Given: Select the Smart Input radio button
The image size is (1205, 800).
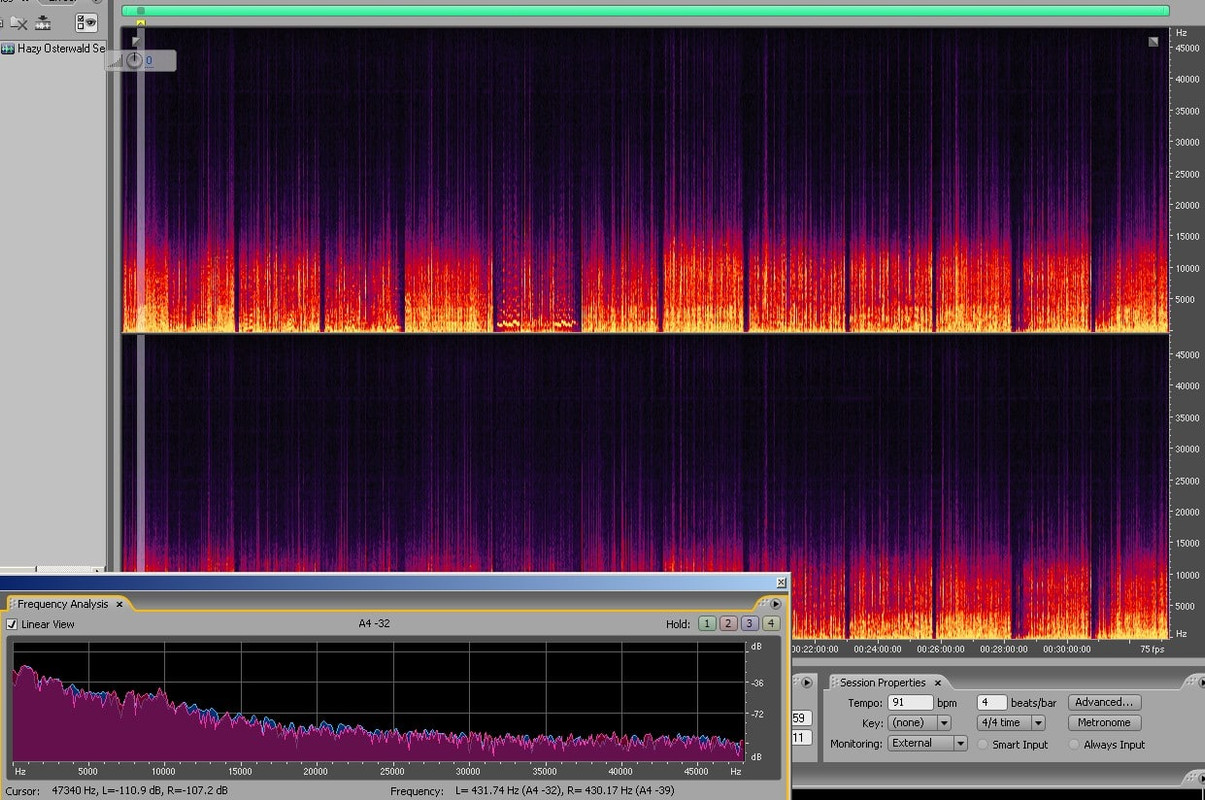Looking at the screenshot, I should (983, 745).
